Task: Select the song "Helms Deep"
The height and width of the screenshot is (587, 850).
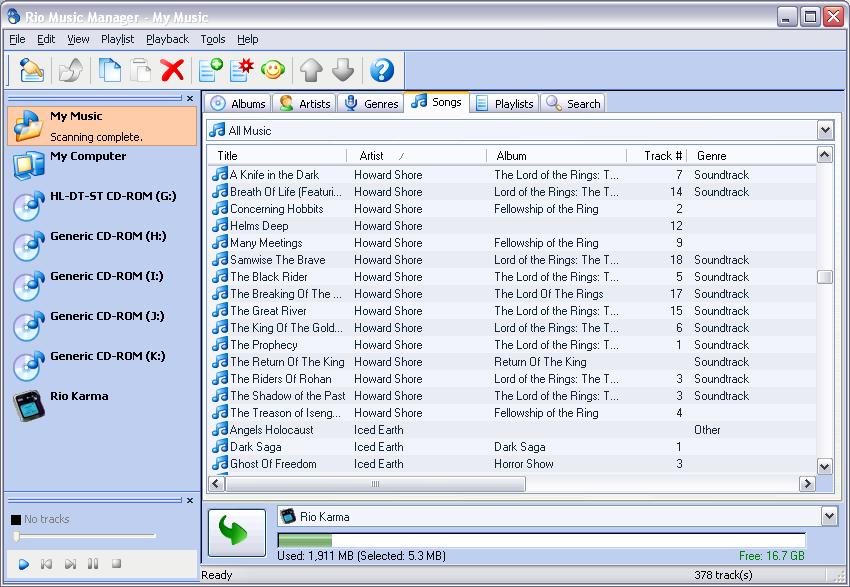Action: pos(512,225)
